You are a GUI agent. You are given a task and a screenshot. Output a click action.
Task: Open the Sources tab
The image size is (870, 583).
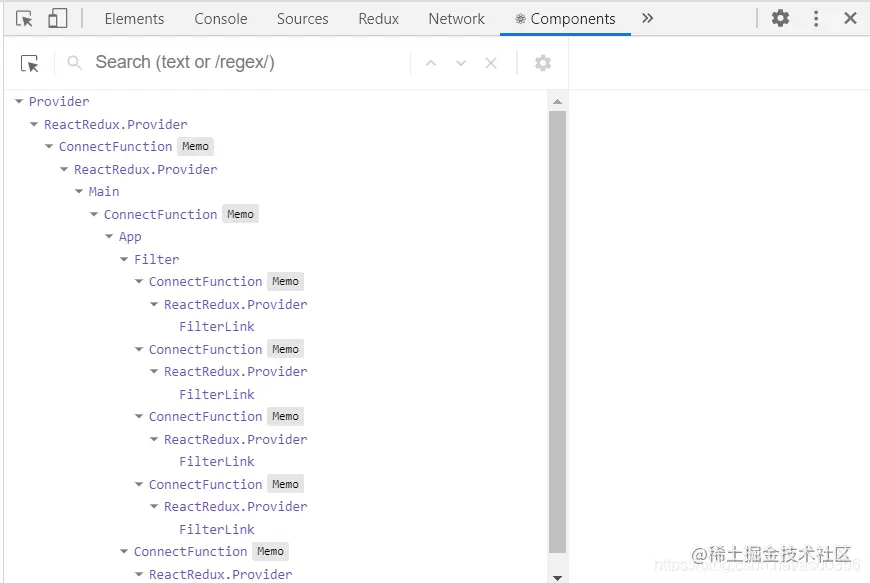[x=302, y=19]
